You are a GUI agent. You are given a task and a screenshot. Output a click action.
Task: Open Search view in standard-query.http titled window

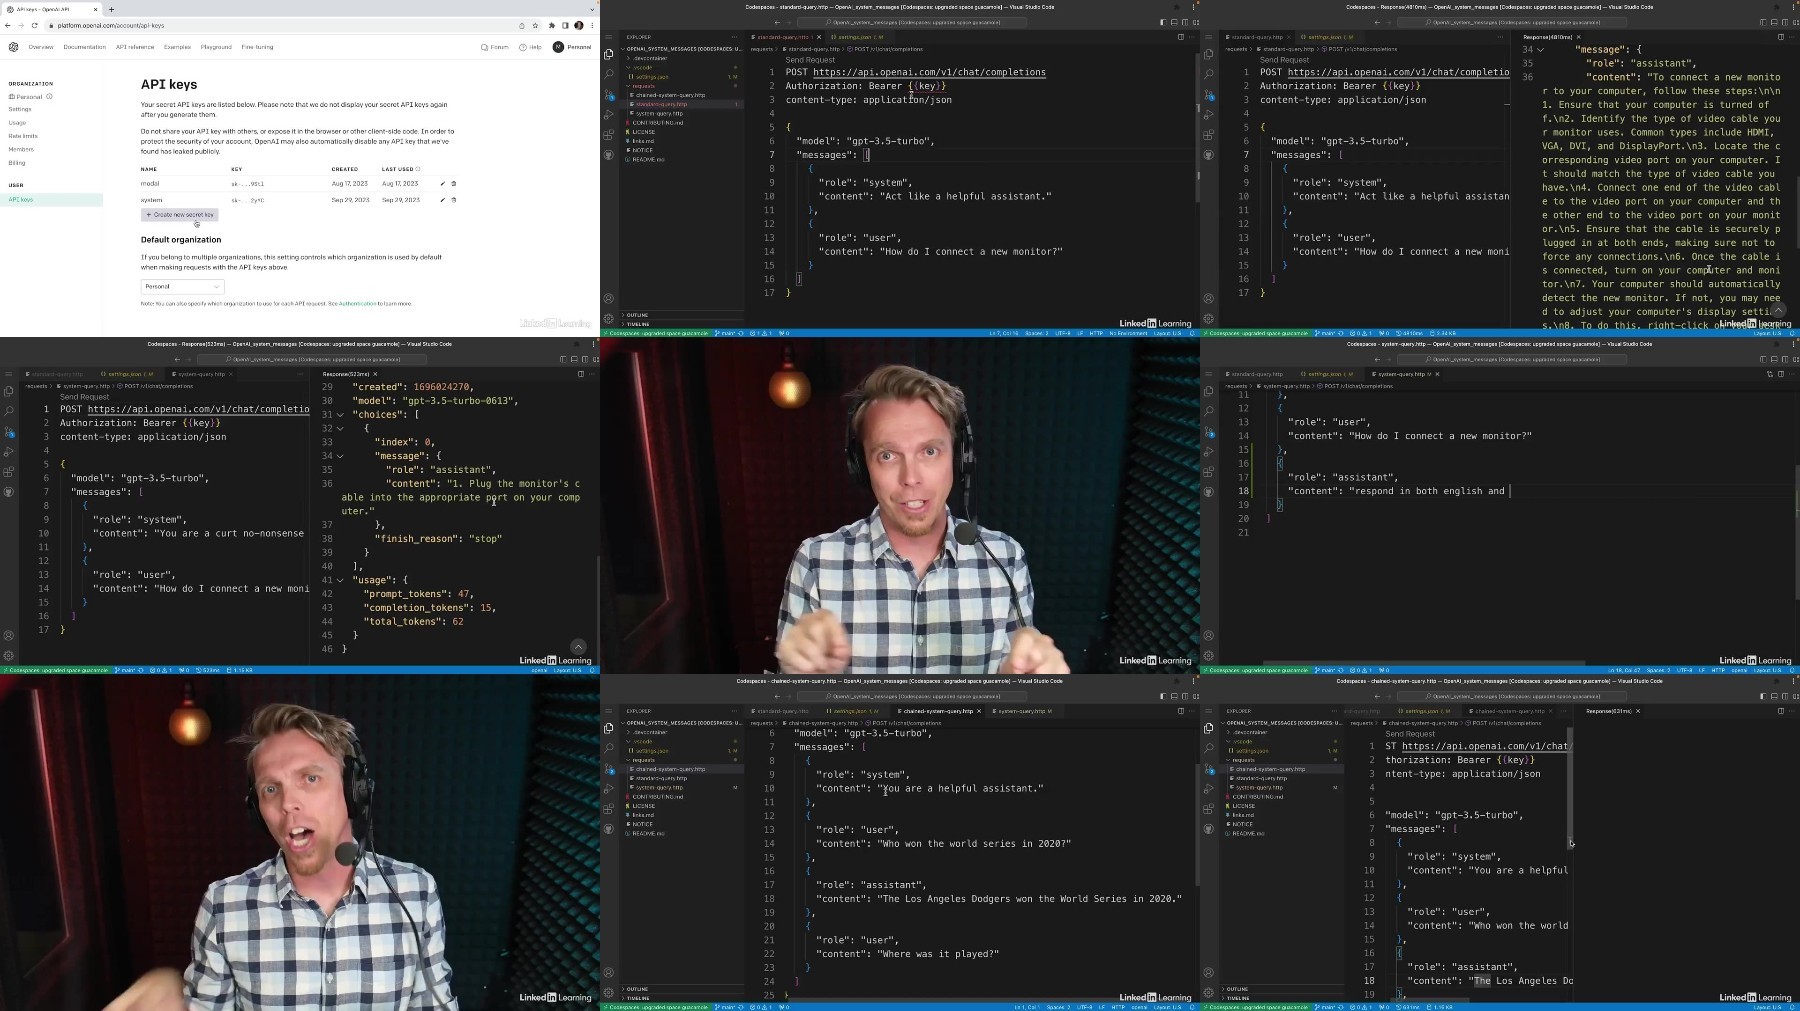pyautogui.click(x=608, y=74)
